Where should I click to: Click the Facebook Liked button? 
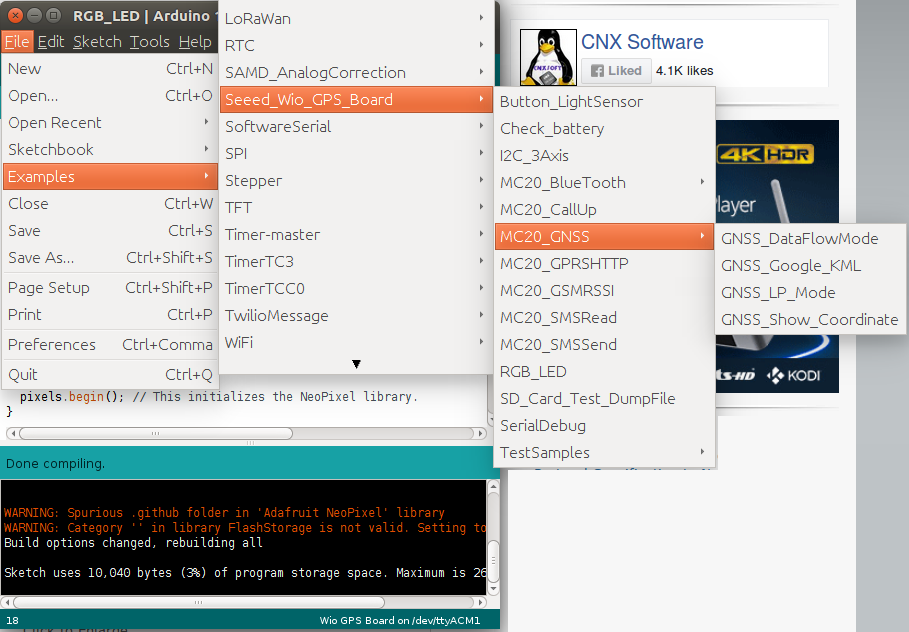point(616,71)
